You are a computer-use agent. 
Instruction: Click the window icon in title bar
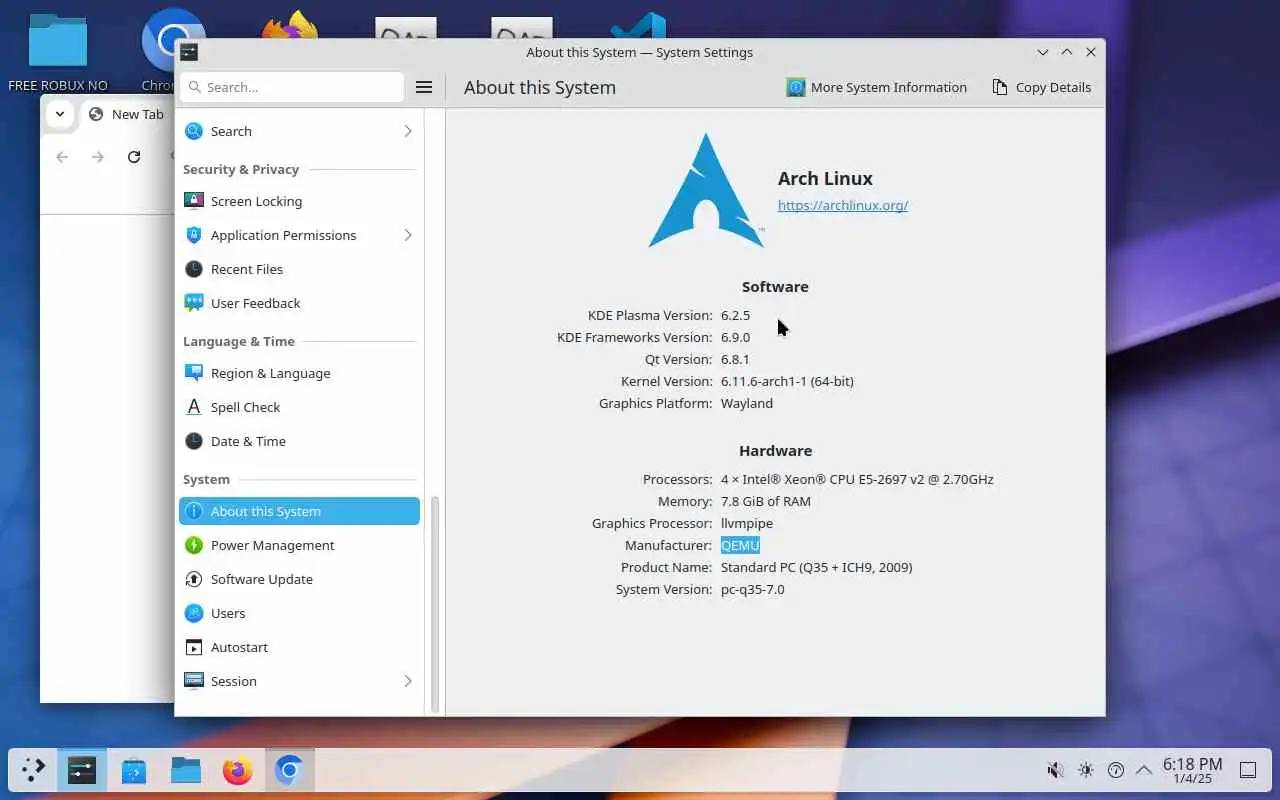click(189, 52)
